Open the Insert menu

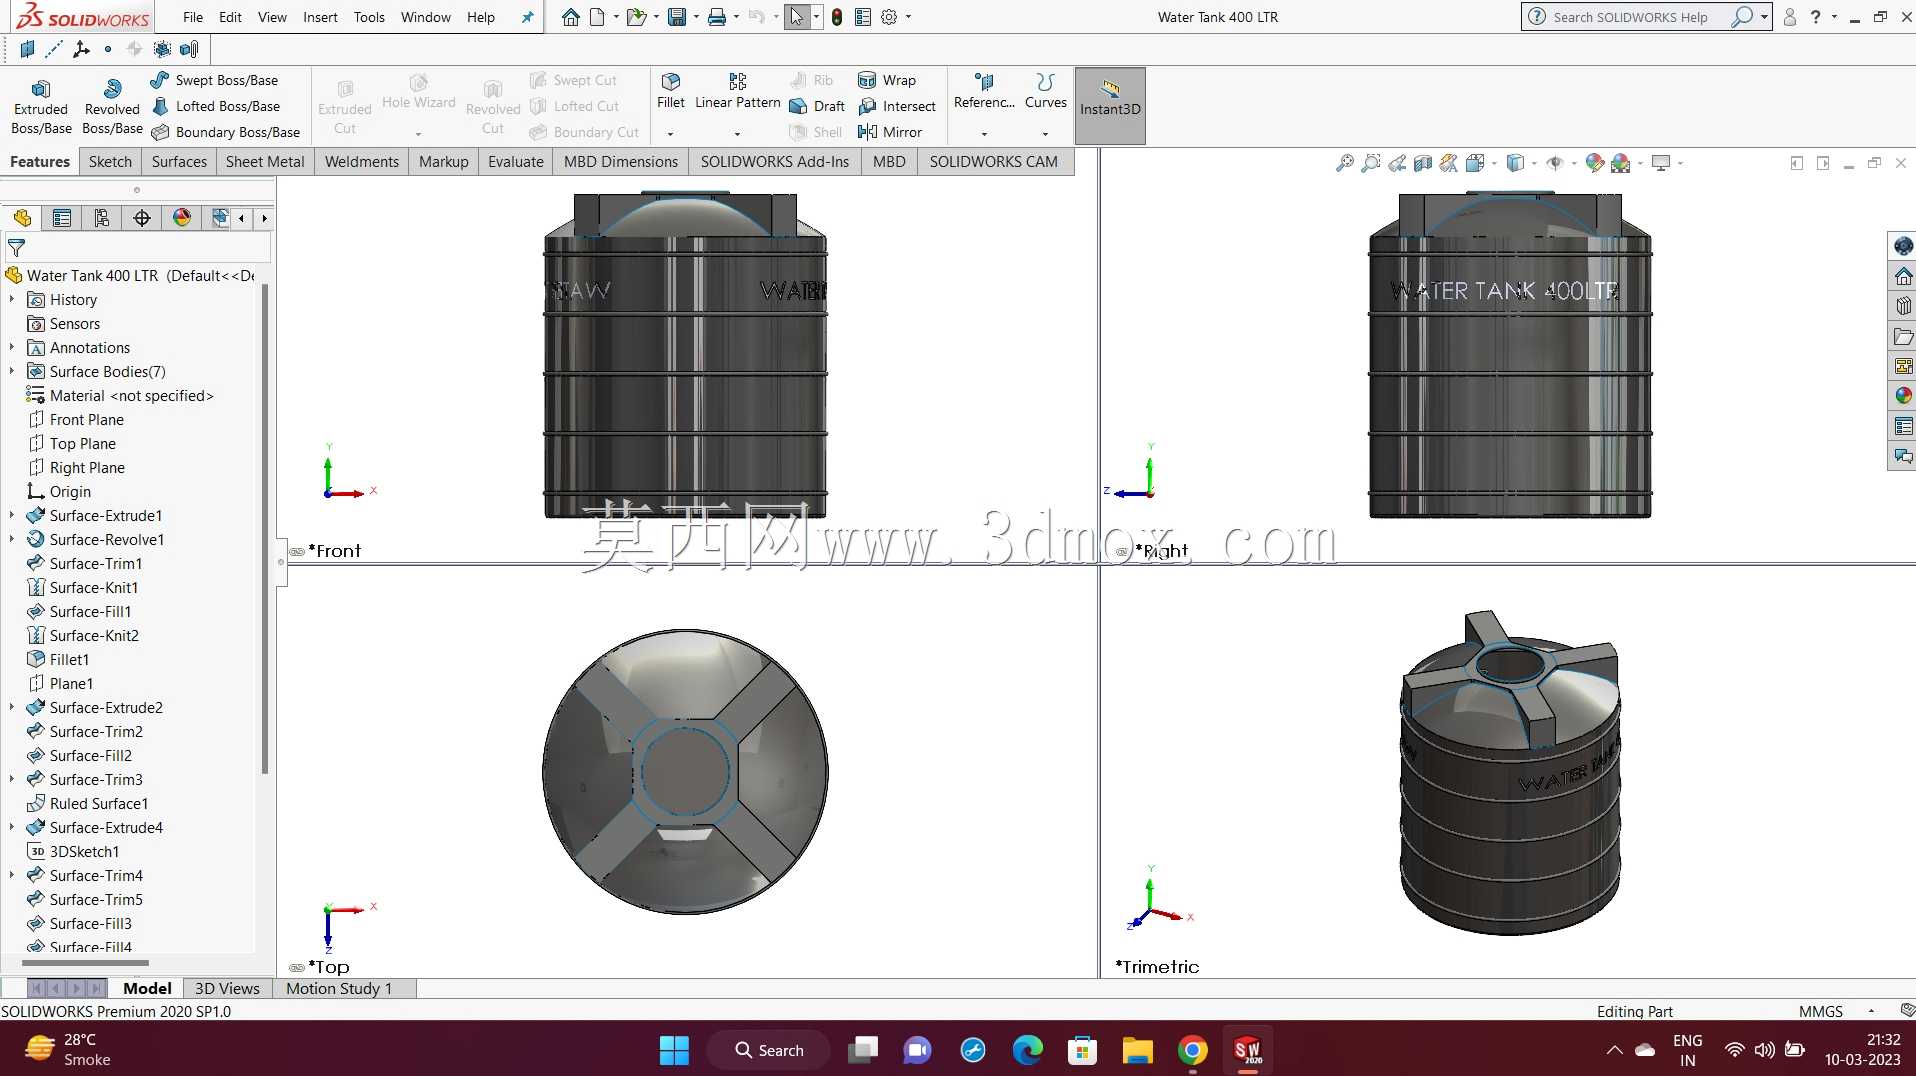(x=320, y=17)
